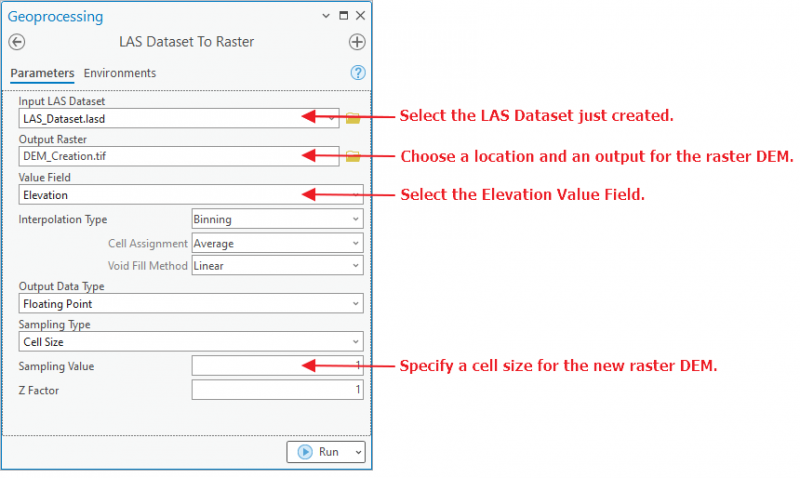
Task: Browse for Output Raster folder icon
Action: (352, 156)
